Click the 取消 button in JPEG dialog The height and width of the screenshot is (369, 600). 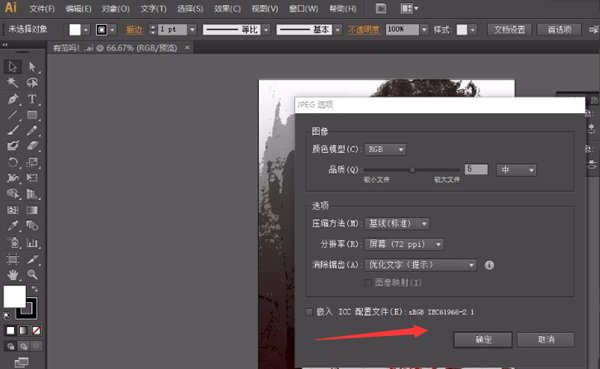pos(546,340)
